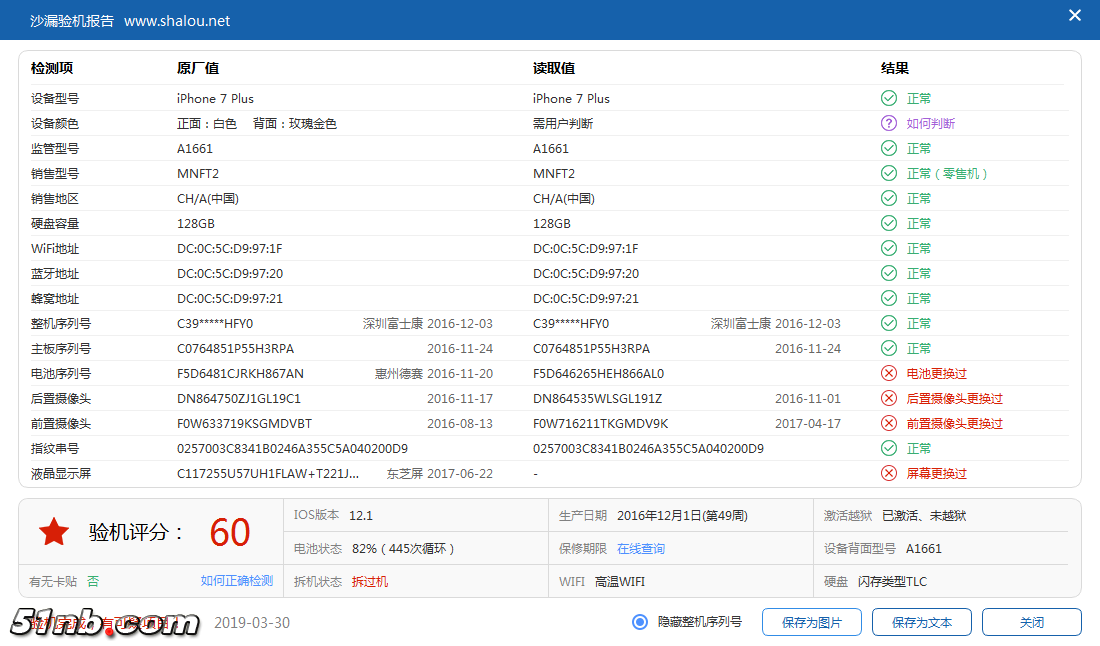Click the purple question mark icon for 设备颜色

[889, 123]
